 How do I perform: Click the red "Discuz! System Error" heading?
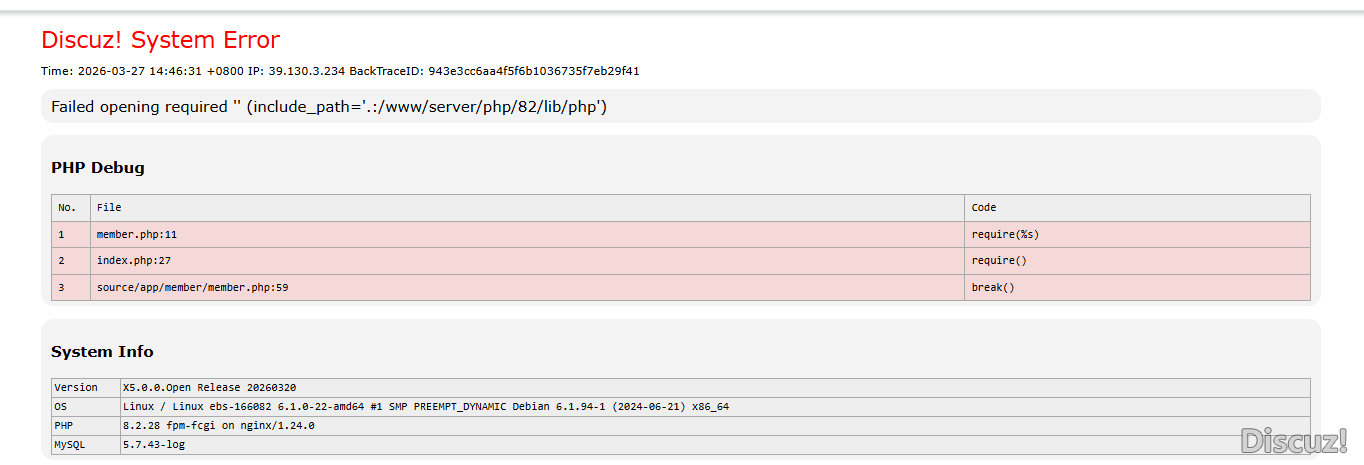pyautogui.click(x=160, y=40)
